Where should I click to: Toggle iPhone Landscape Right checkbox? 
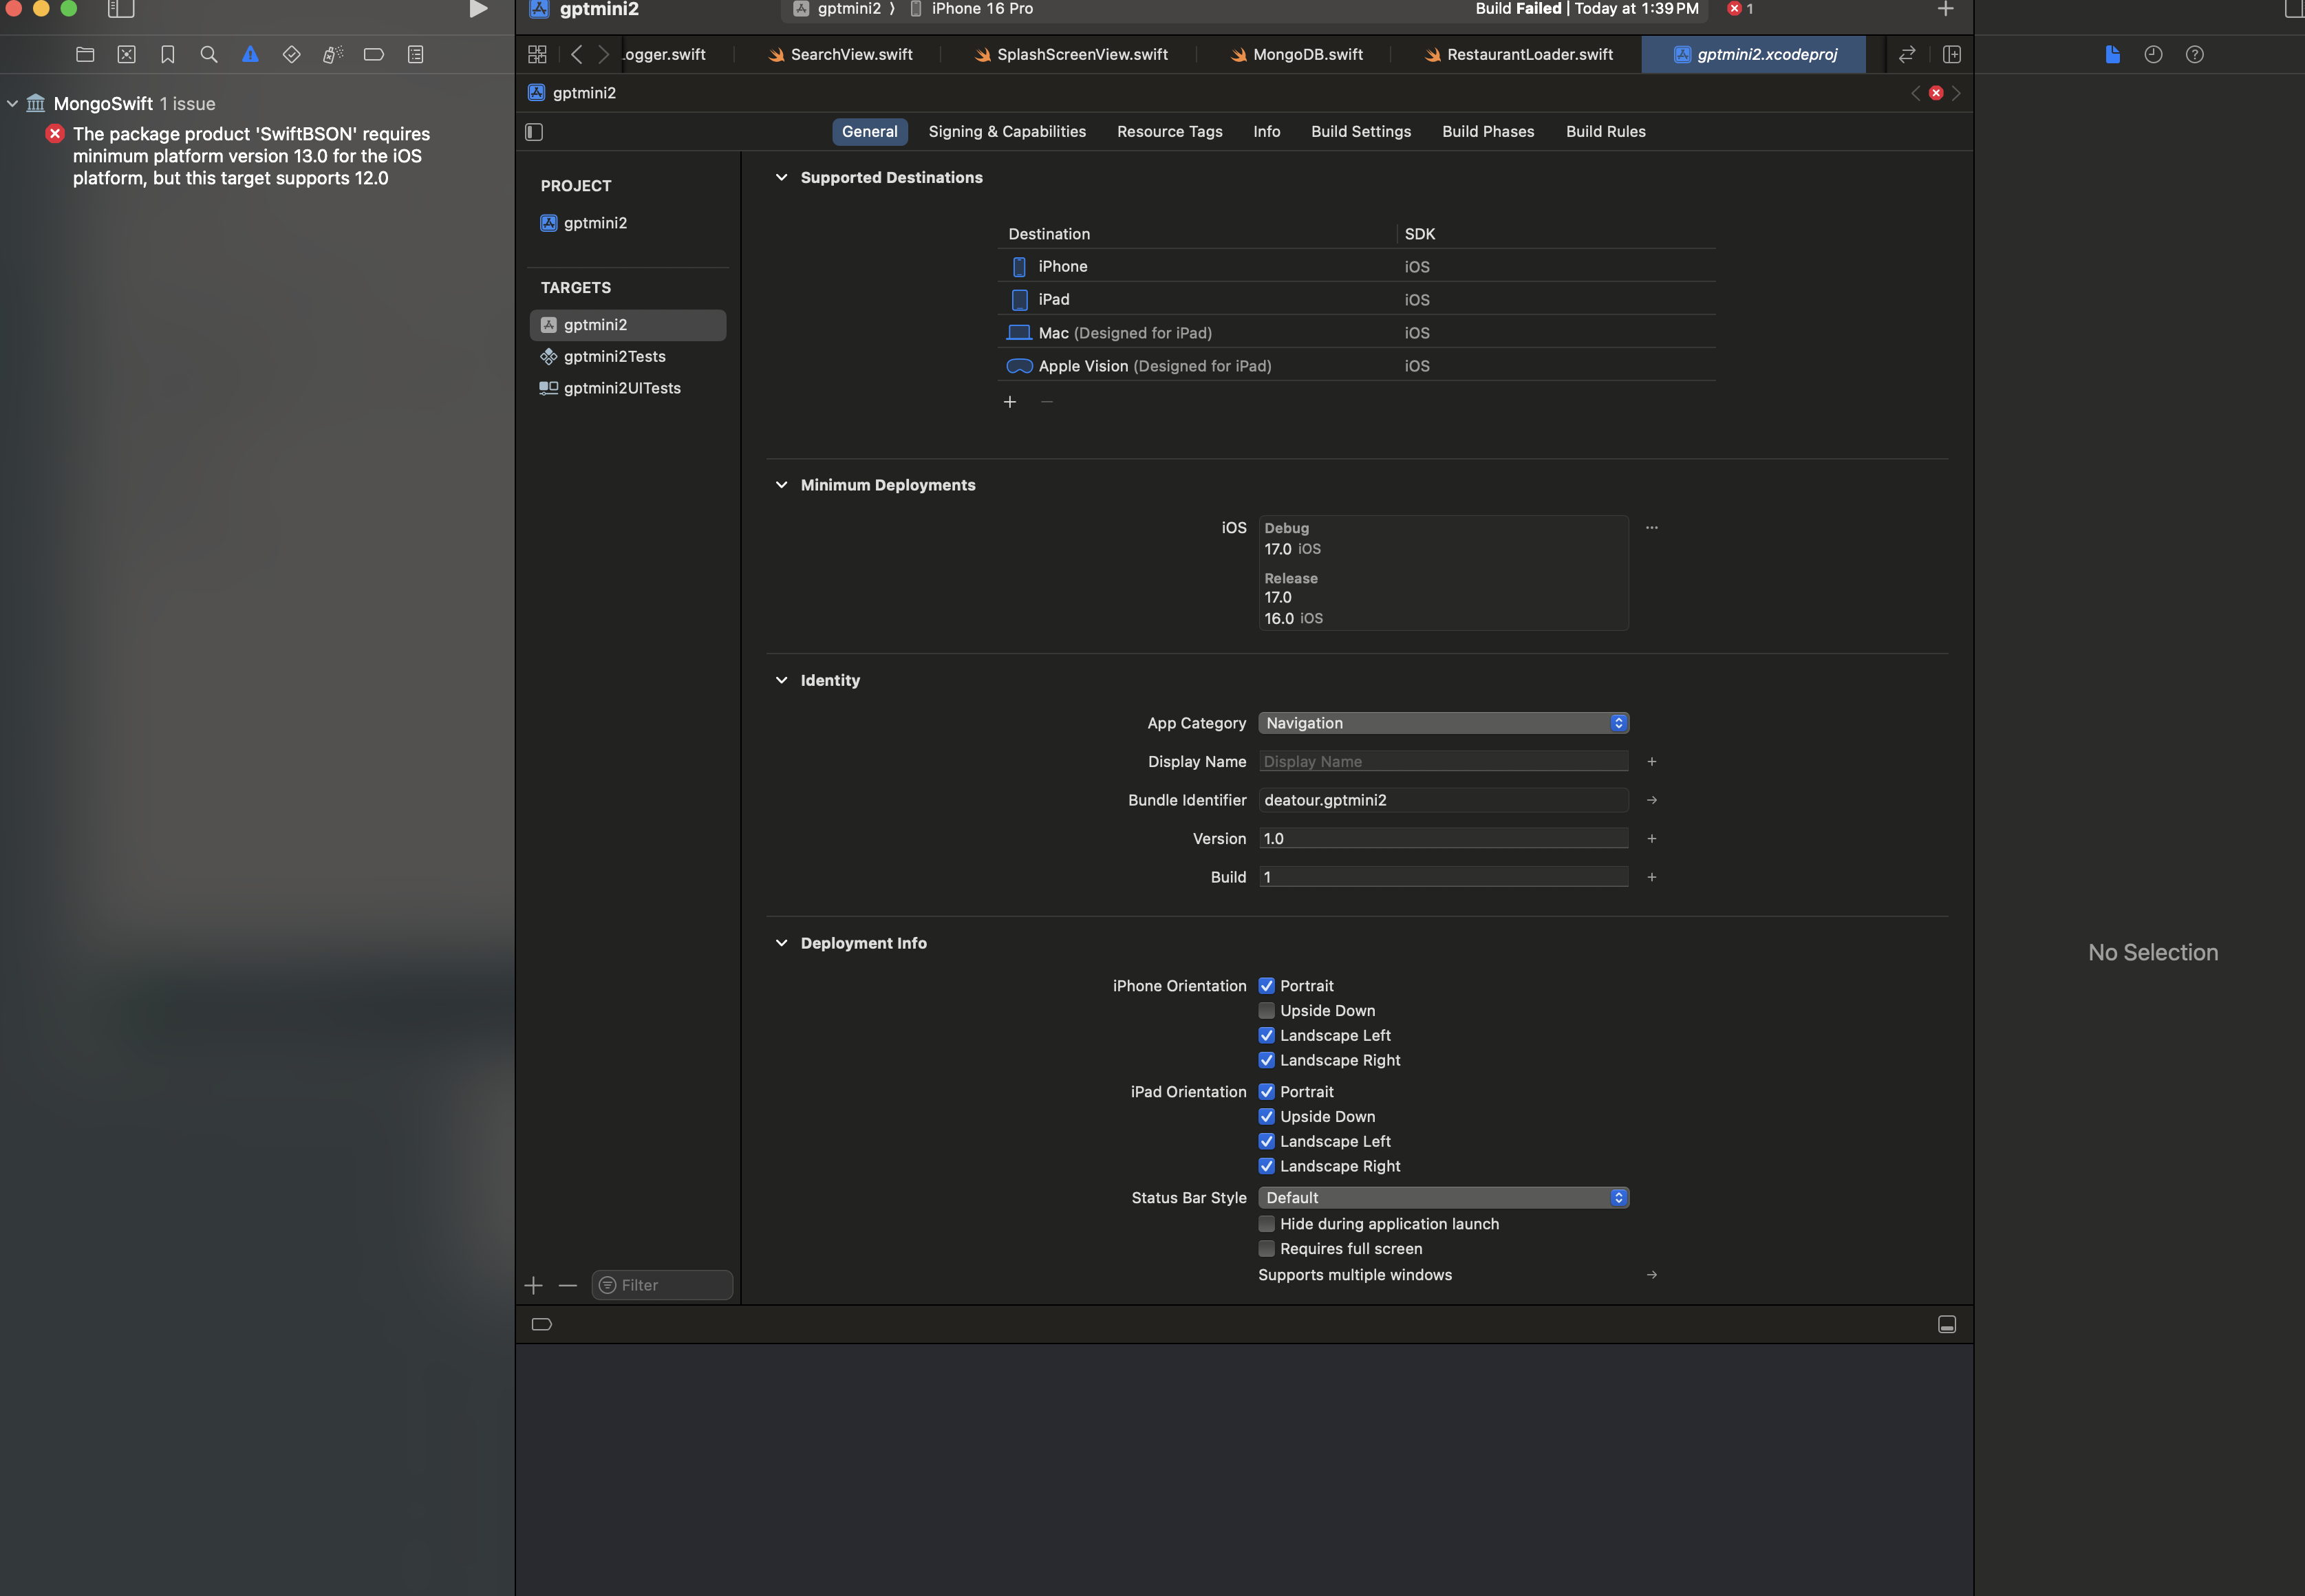[1266, 1060]
